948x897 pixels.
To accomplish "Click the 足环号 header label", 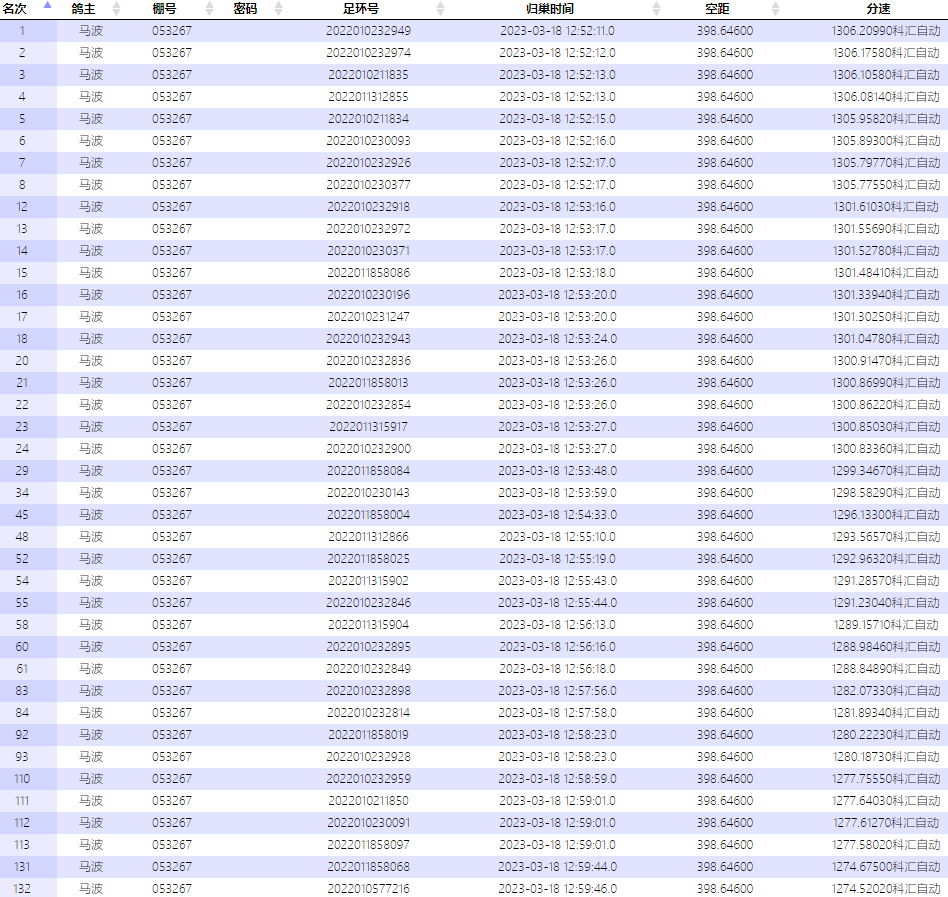I will click(361, 9).
